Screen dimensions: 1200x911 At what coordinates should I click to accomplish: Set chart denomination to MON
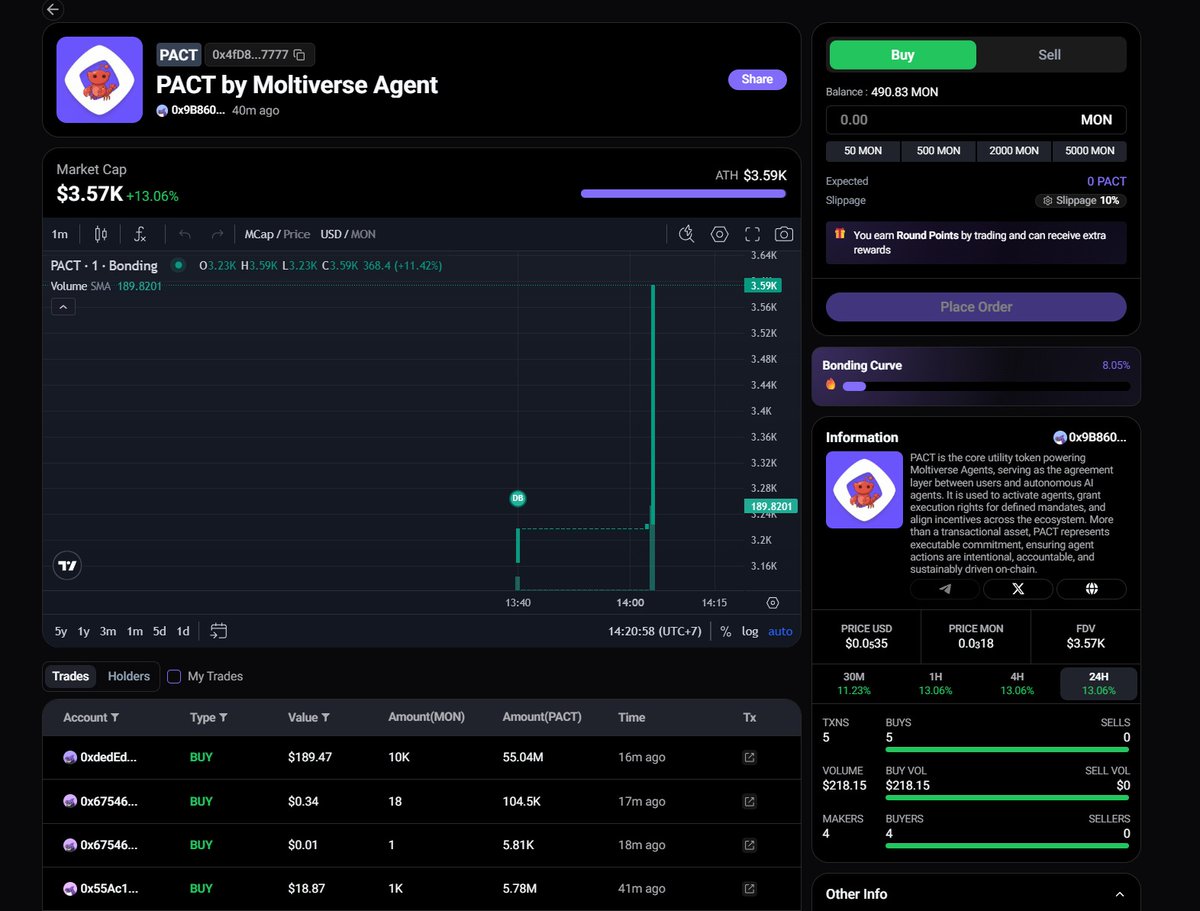coord(363,234)
